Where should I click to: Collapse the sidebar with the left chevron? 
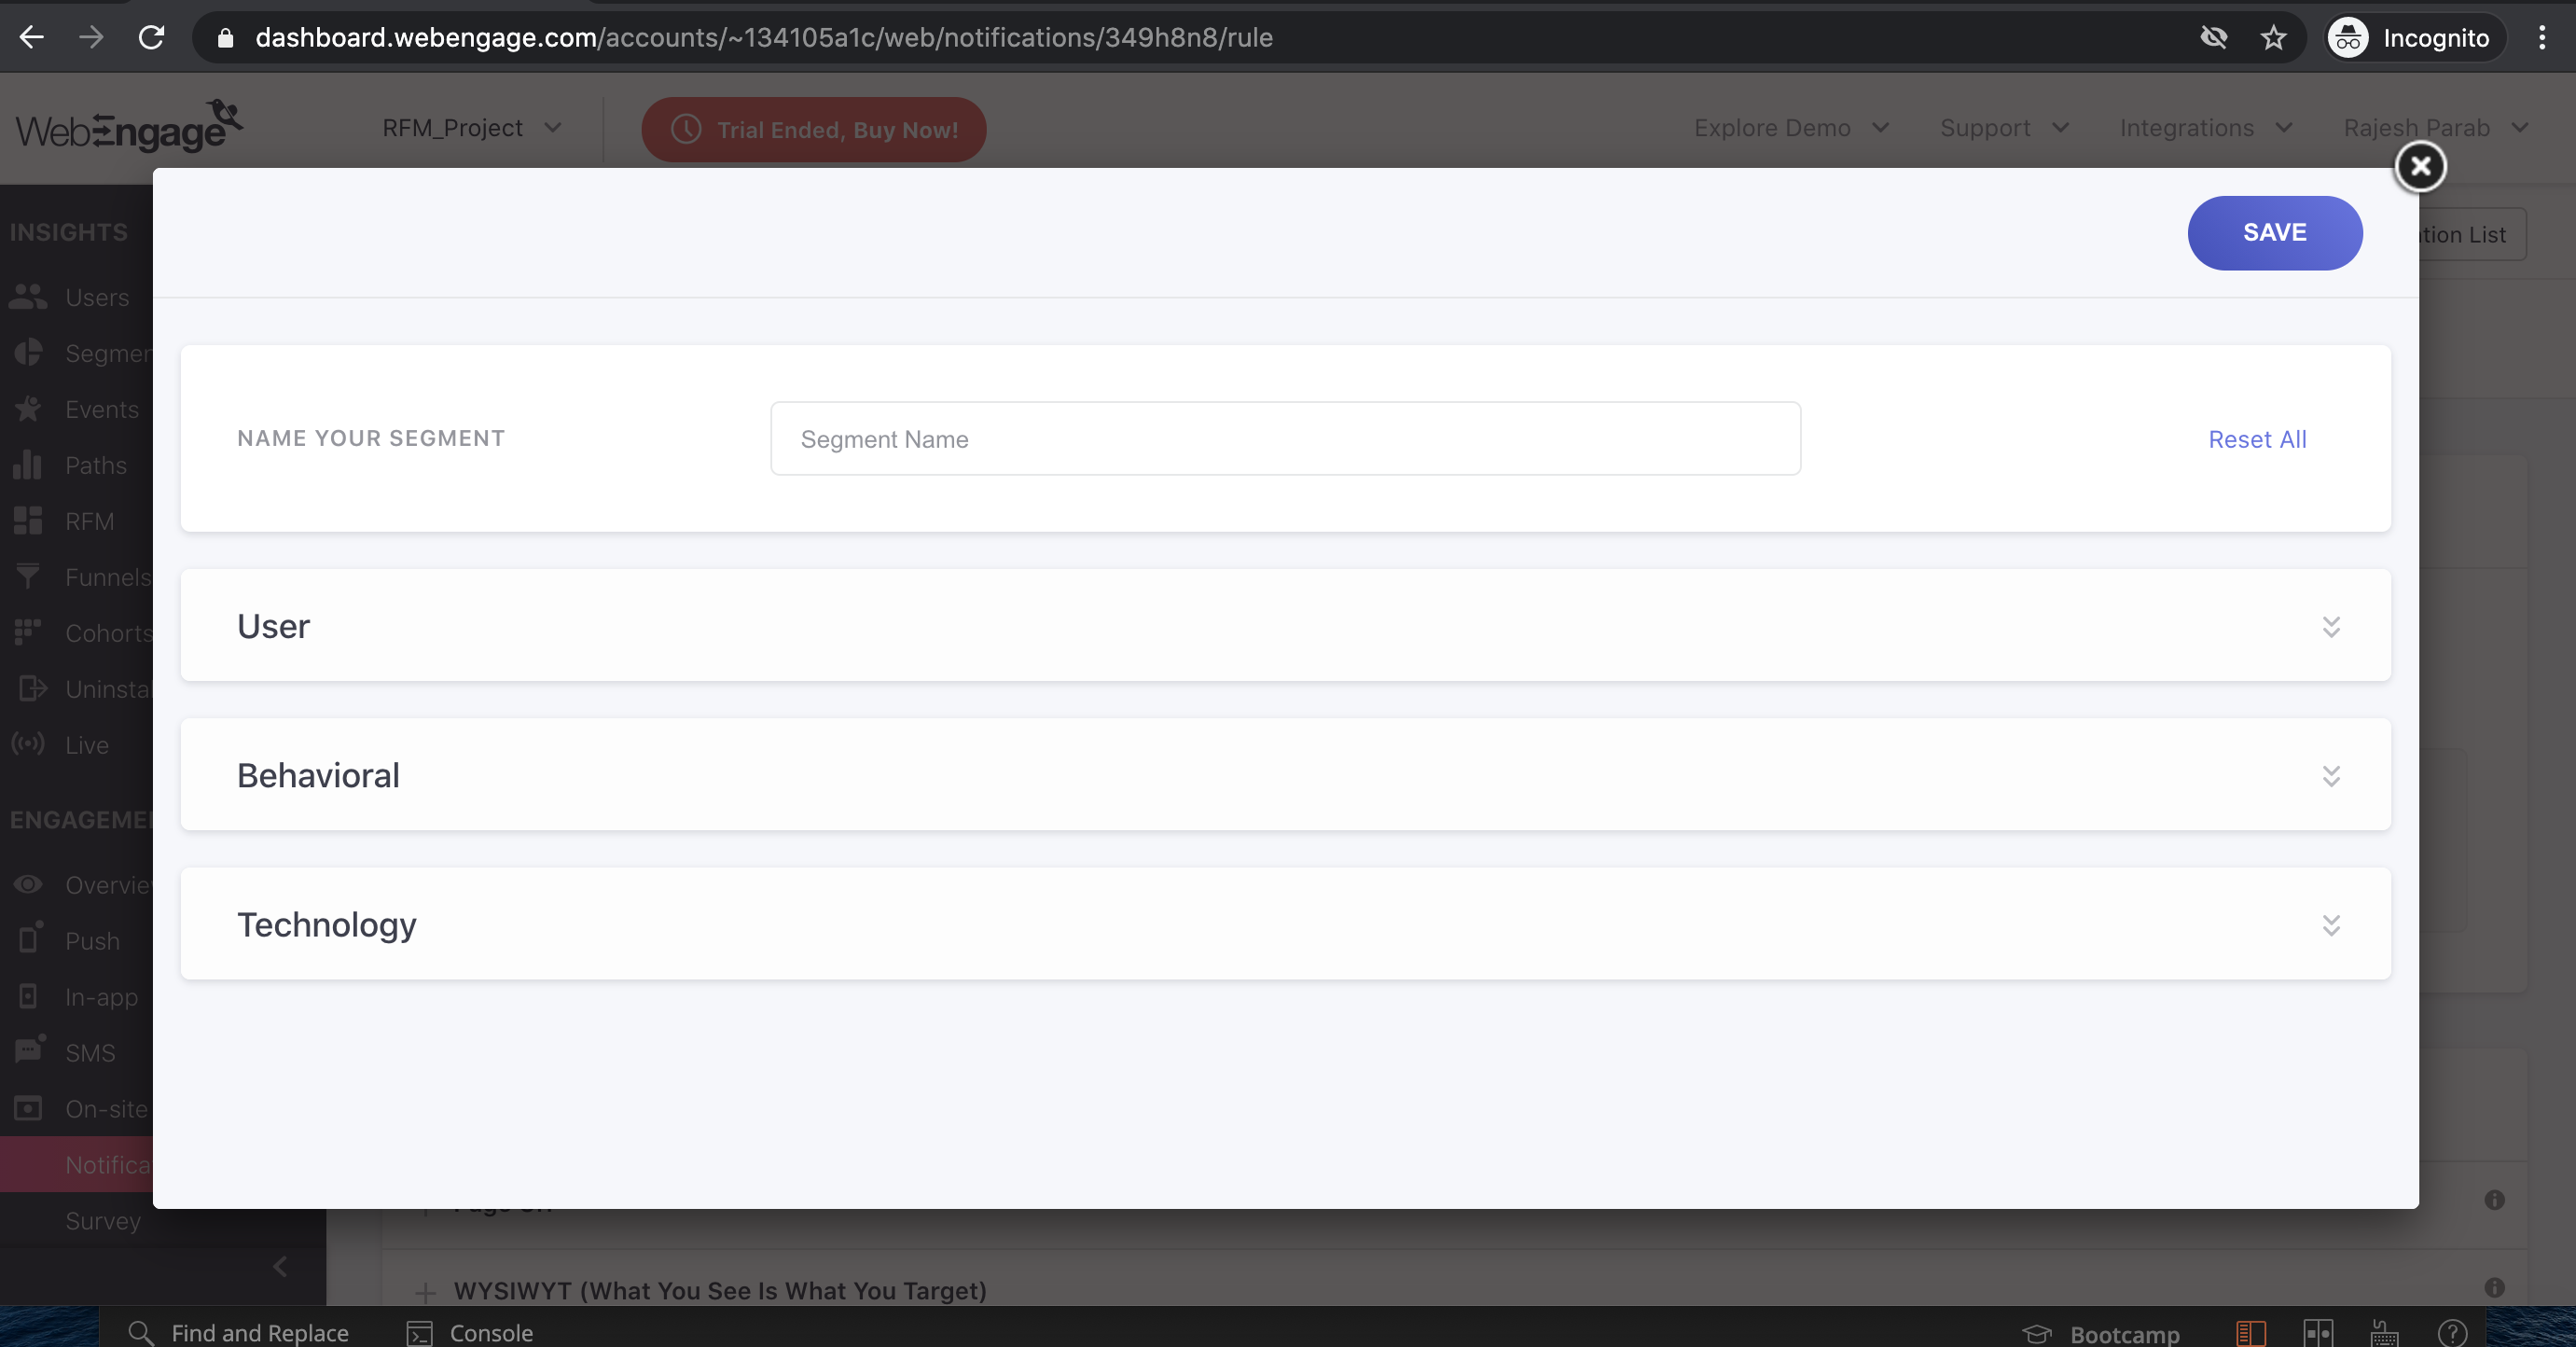tap(280, 1266)
